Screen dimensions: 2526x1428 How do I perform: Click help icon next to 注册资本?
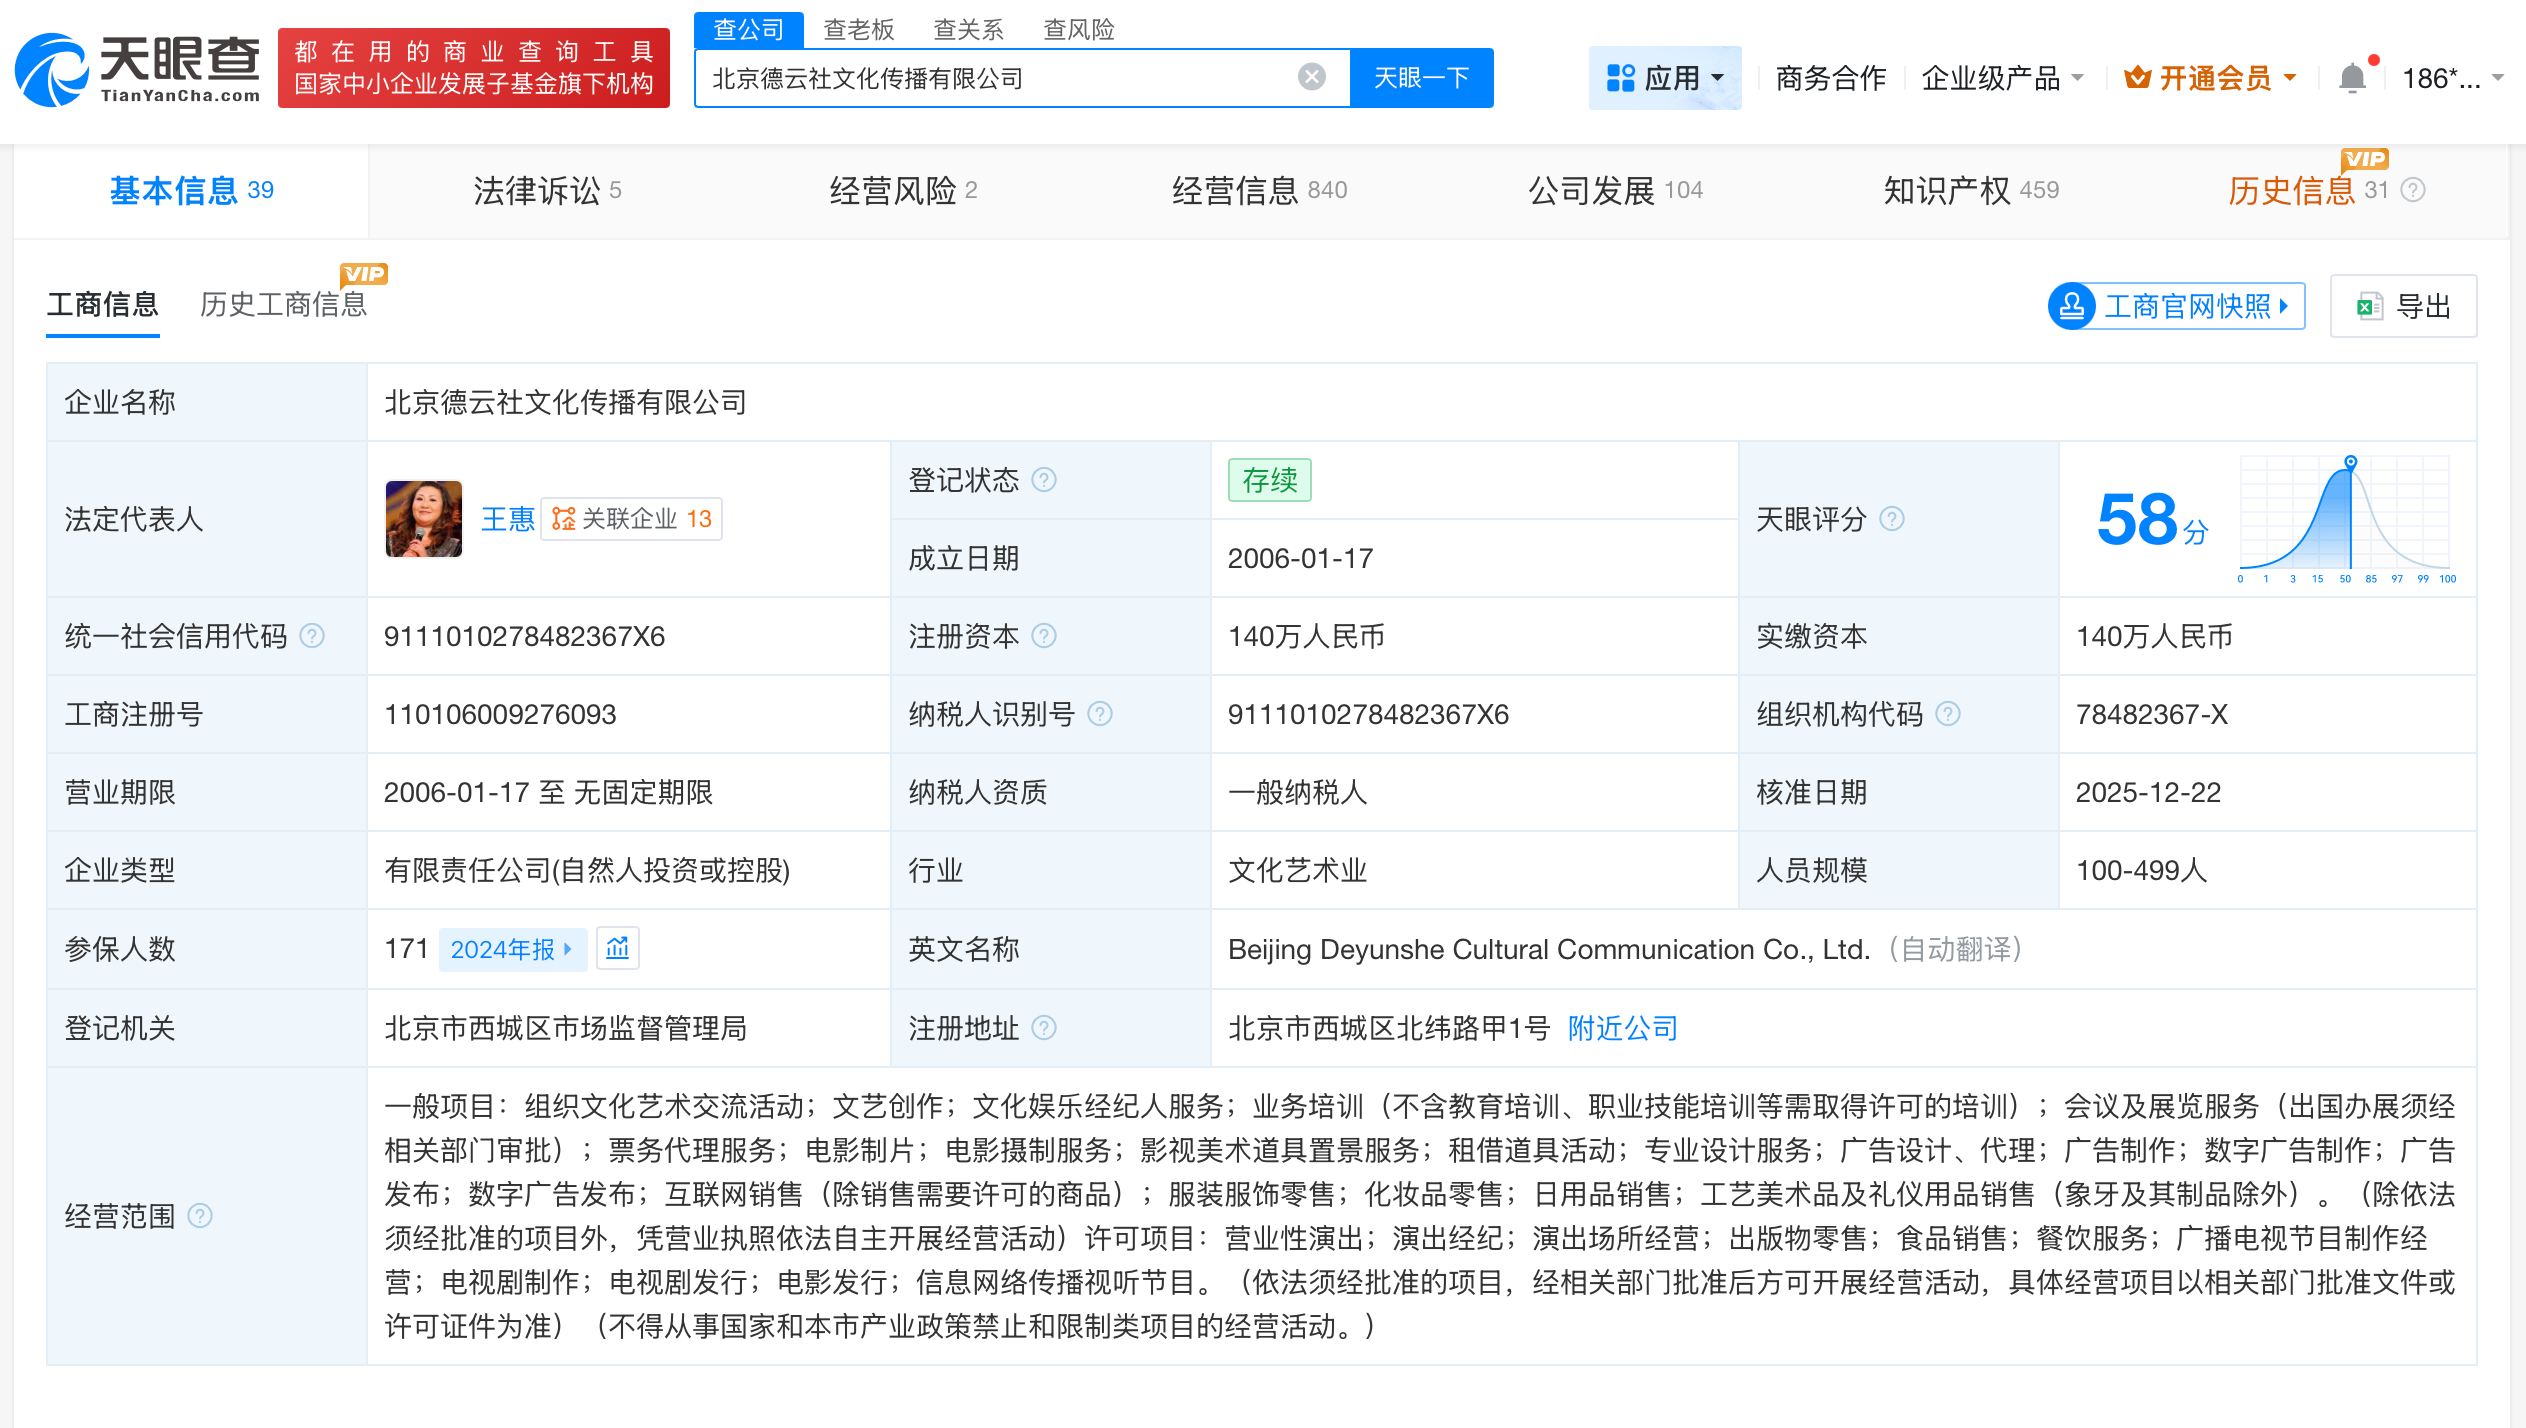(x=1044, y=636)
